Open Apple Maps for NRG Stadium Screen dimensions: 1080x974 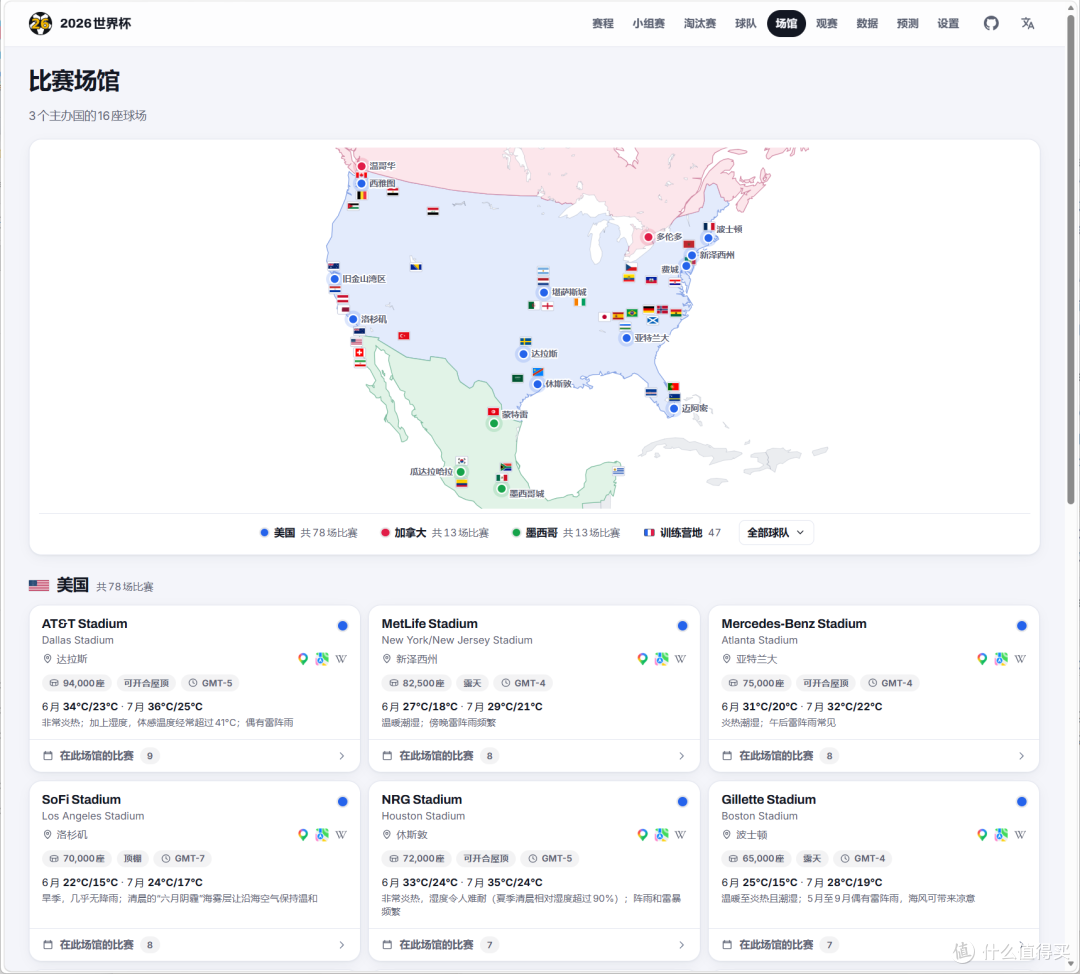tap(661, 835)
